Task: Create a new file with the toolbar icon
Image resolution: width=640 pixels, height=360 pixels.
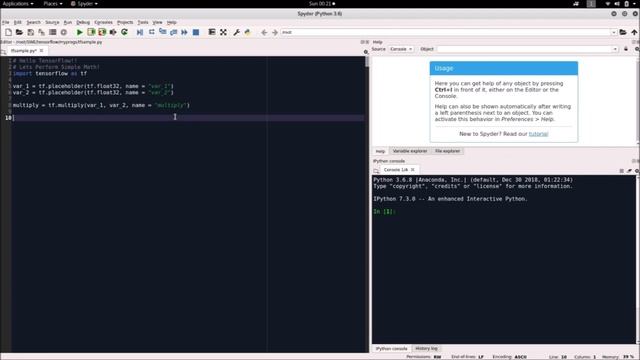Action: (8, 32)
